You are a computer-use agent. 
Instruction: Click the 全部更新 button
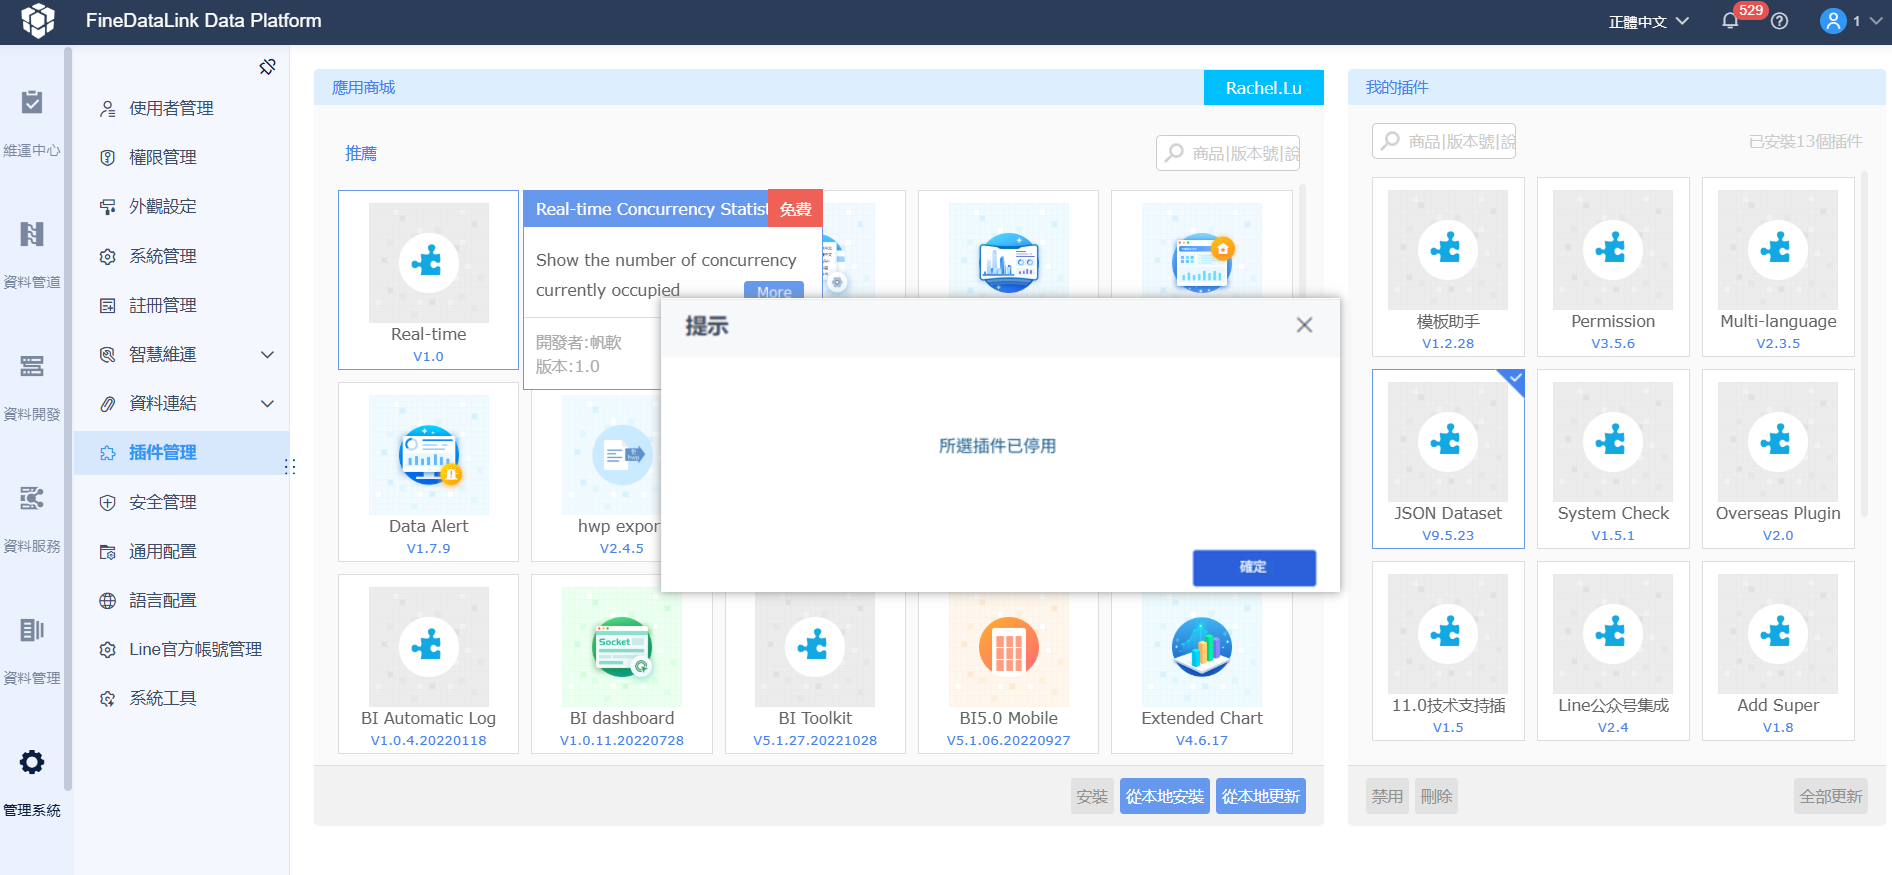tap(1830, 796)
